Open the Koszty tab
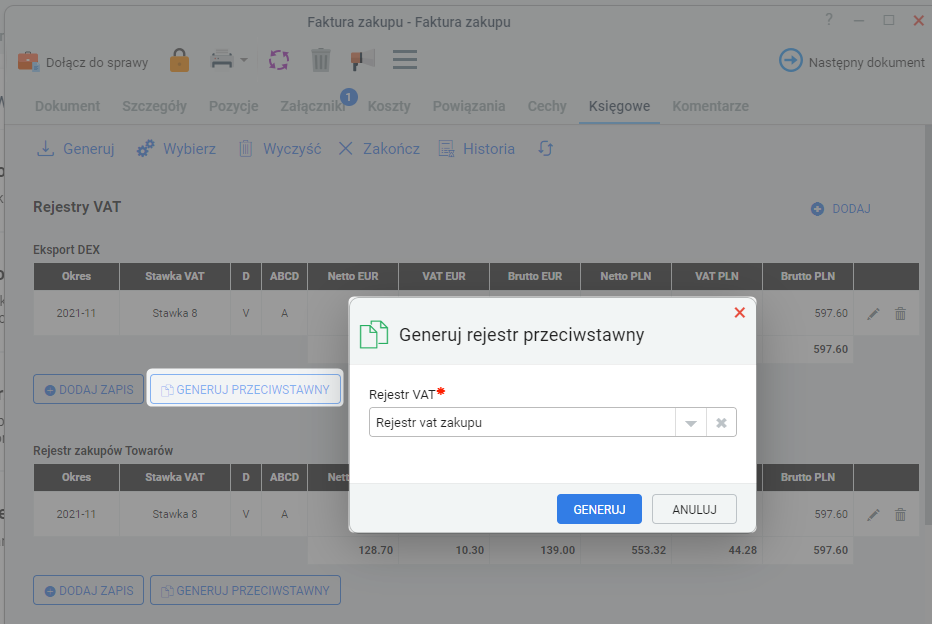 389,106
